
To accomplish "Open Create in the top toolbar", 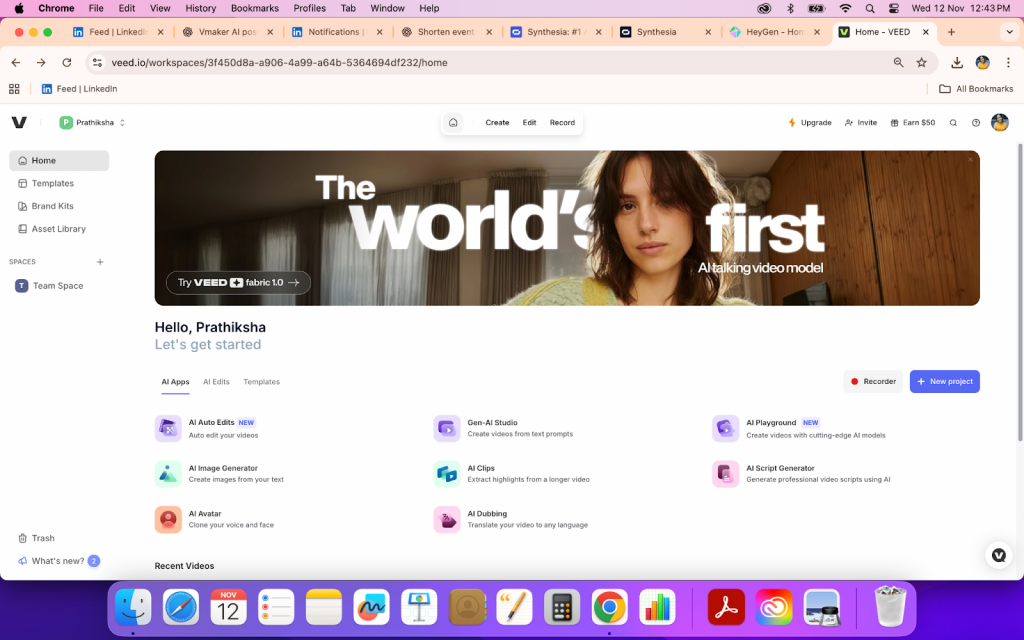I will [497, 123].
